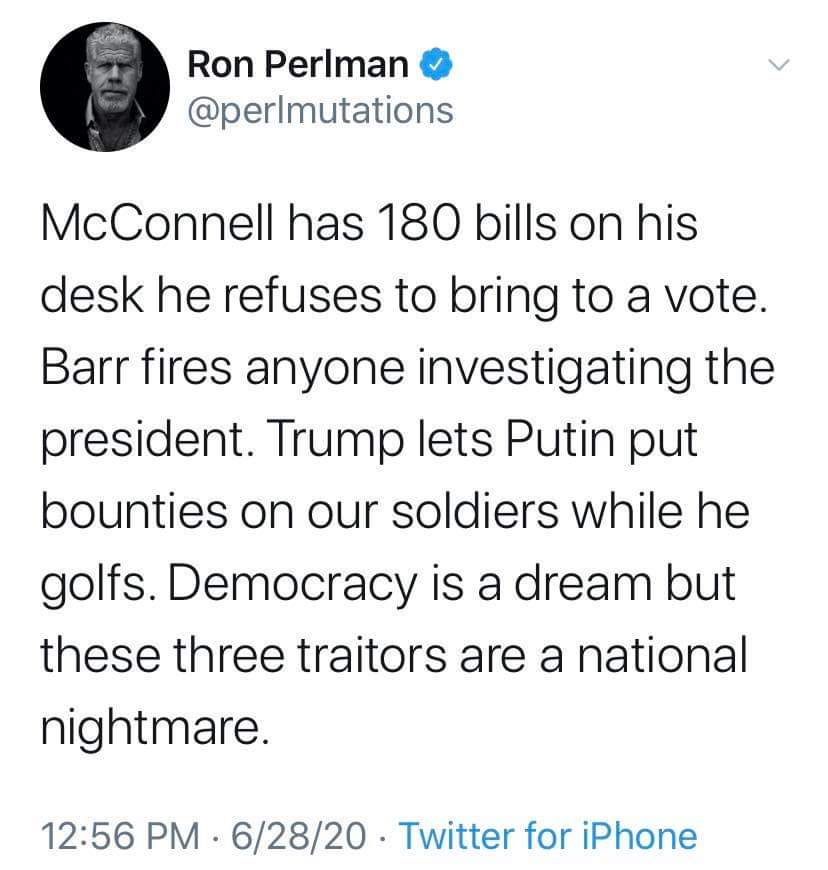828x870 pixels.
Task: Open the round profile avatar photo
Action: tap(105, 87)
